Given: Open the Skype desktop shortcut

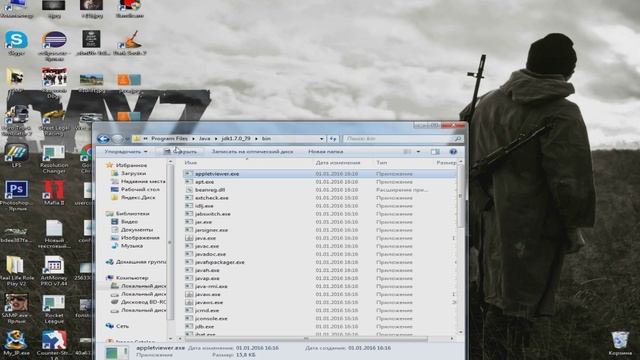Looking at the screenshot, I should 16,43.
